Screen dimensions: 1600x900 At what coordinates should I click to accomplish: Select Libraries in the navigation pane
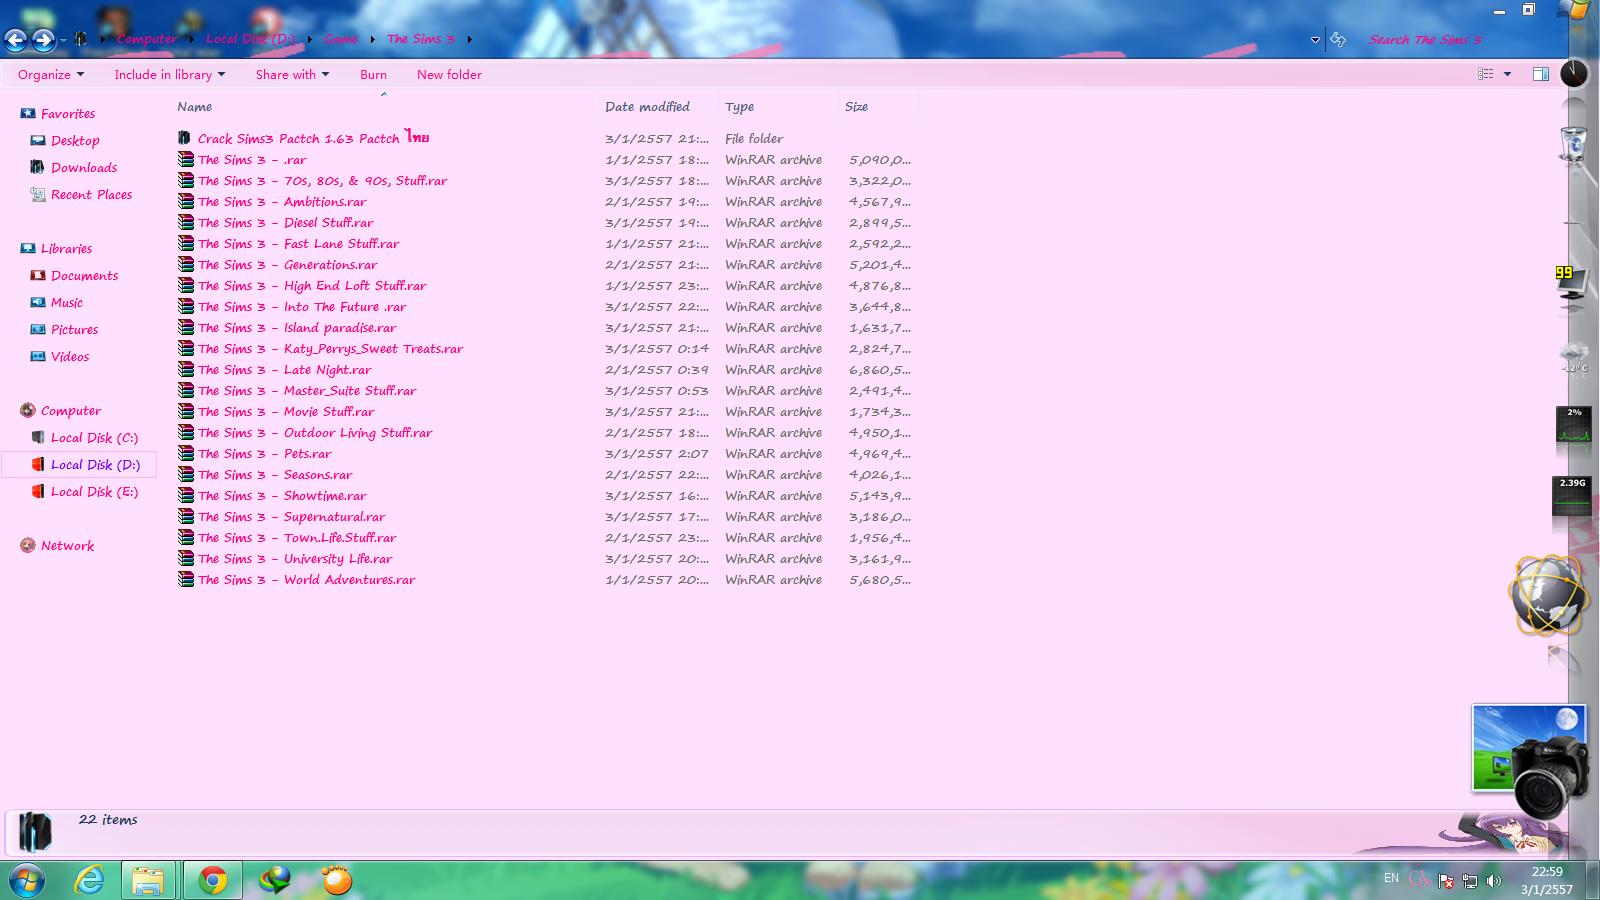(66, 249)
